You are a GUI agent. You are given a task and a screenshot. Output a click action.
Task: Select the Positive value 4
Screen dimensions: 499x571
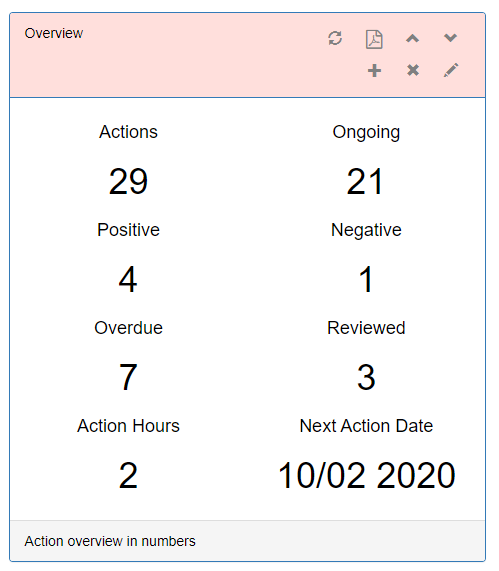coord(128,279)
